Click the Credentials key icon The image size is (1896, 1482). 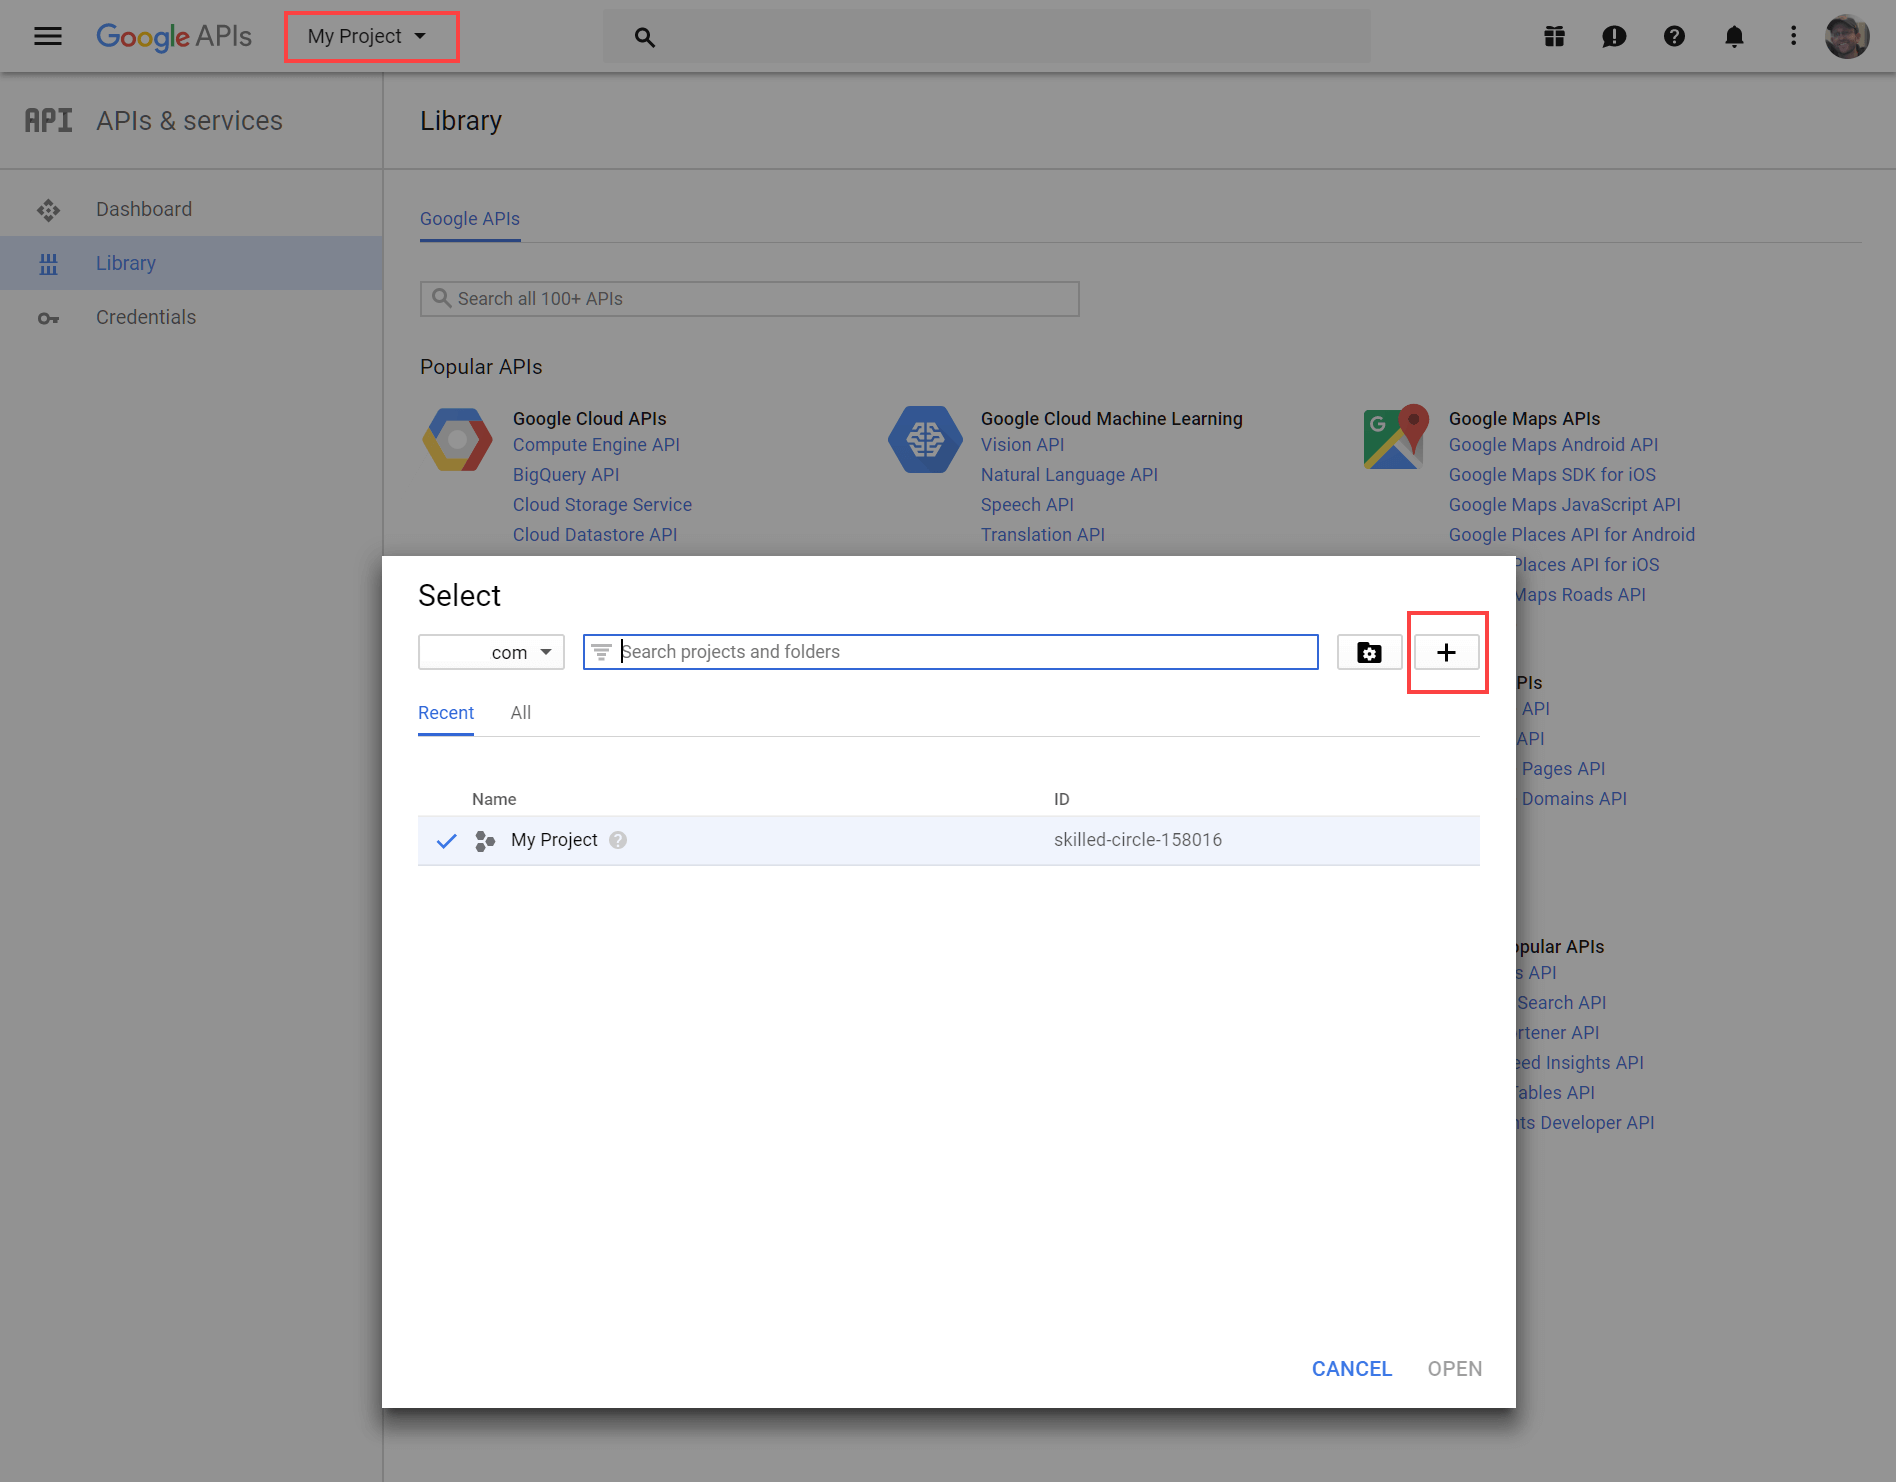click(48, 319)
